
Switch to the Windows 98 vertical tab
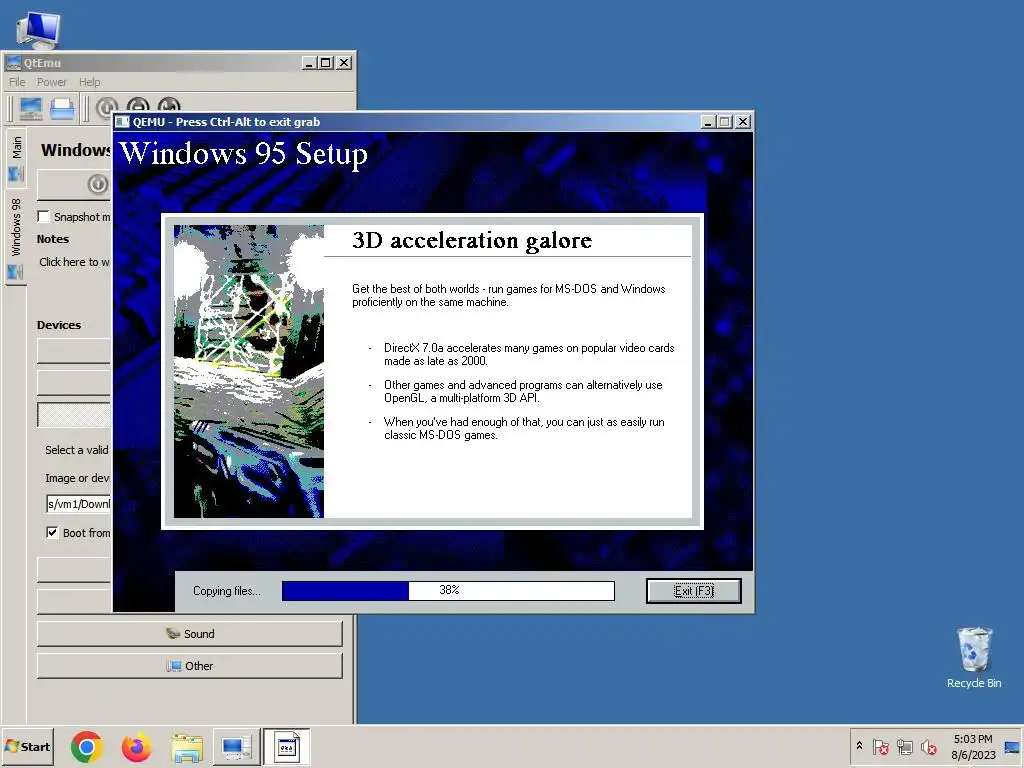(16, 238)
